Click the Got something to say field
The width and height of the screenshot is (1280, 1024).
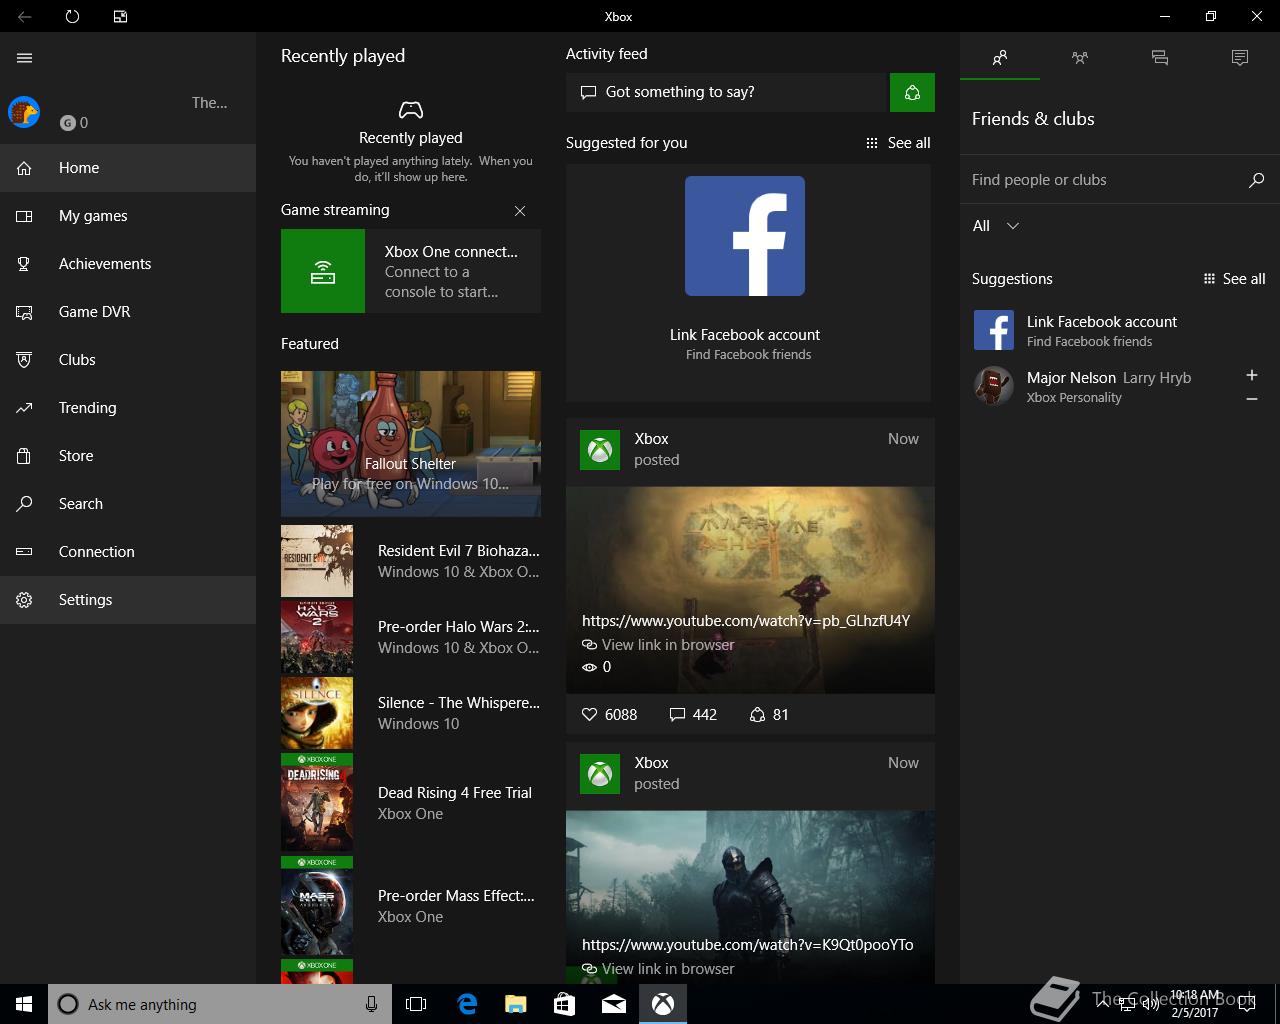point(727,92)
